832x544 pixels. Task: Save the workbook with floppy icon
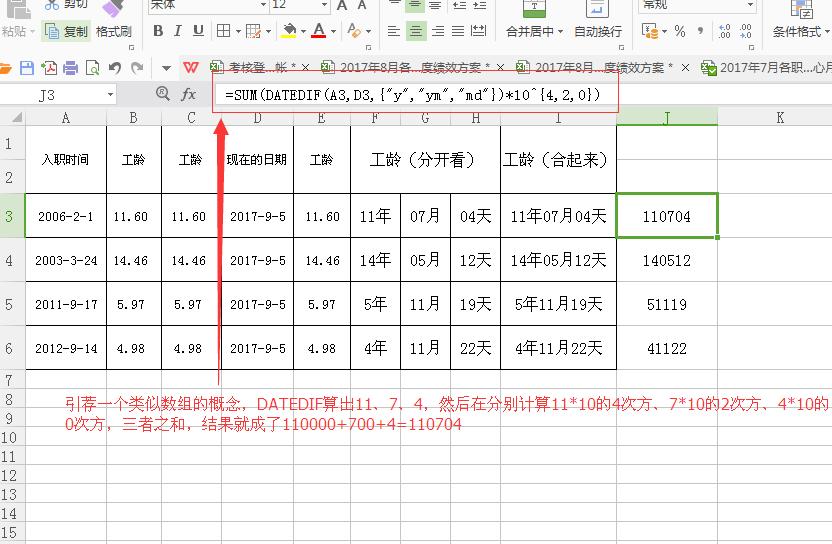(27, 68)
